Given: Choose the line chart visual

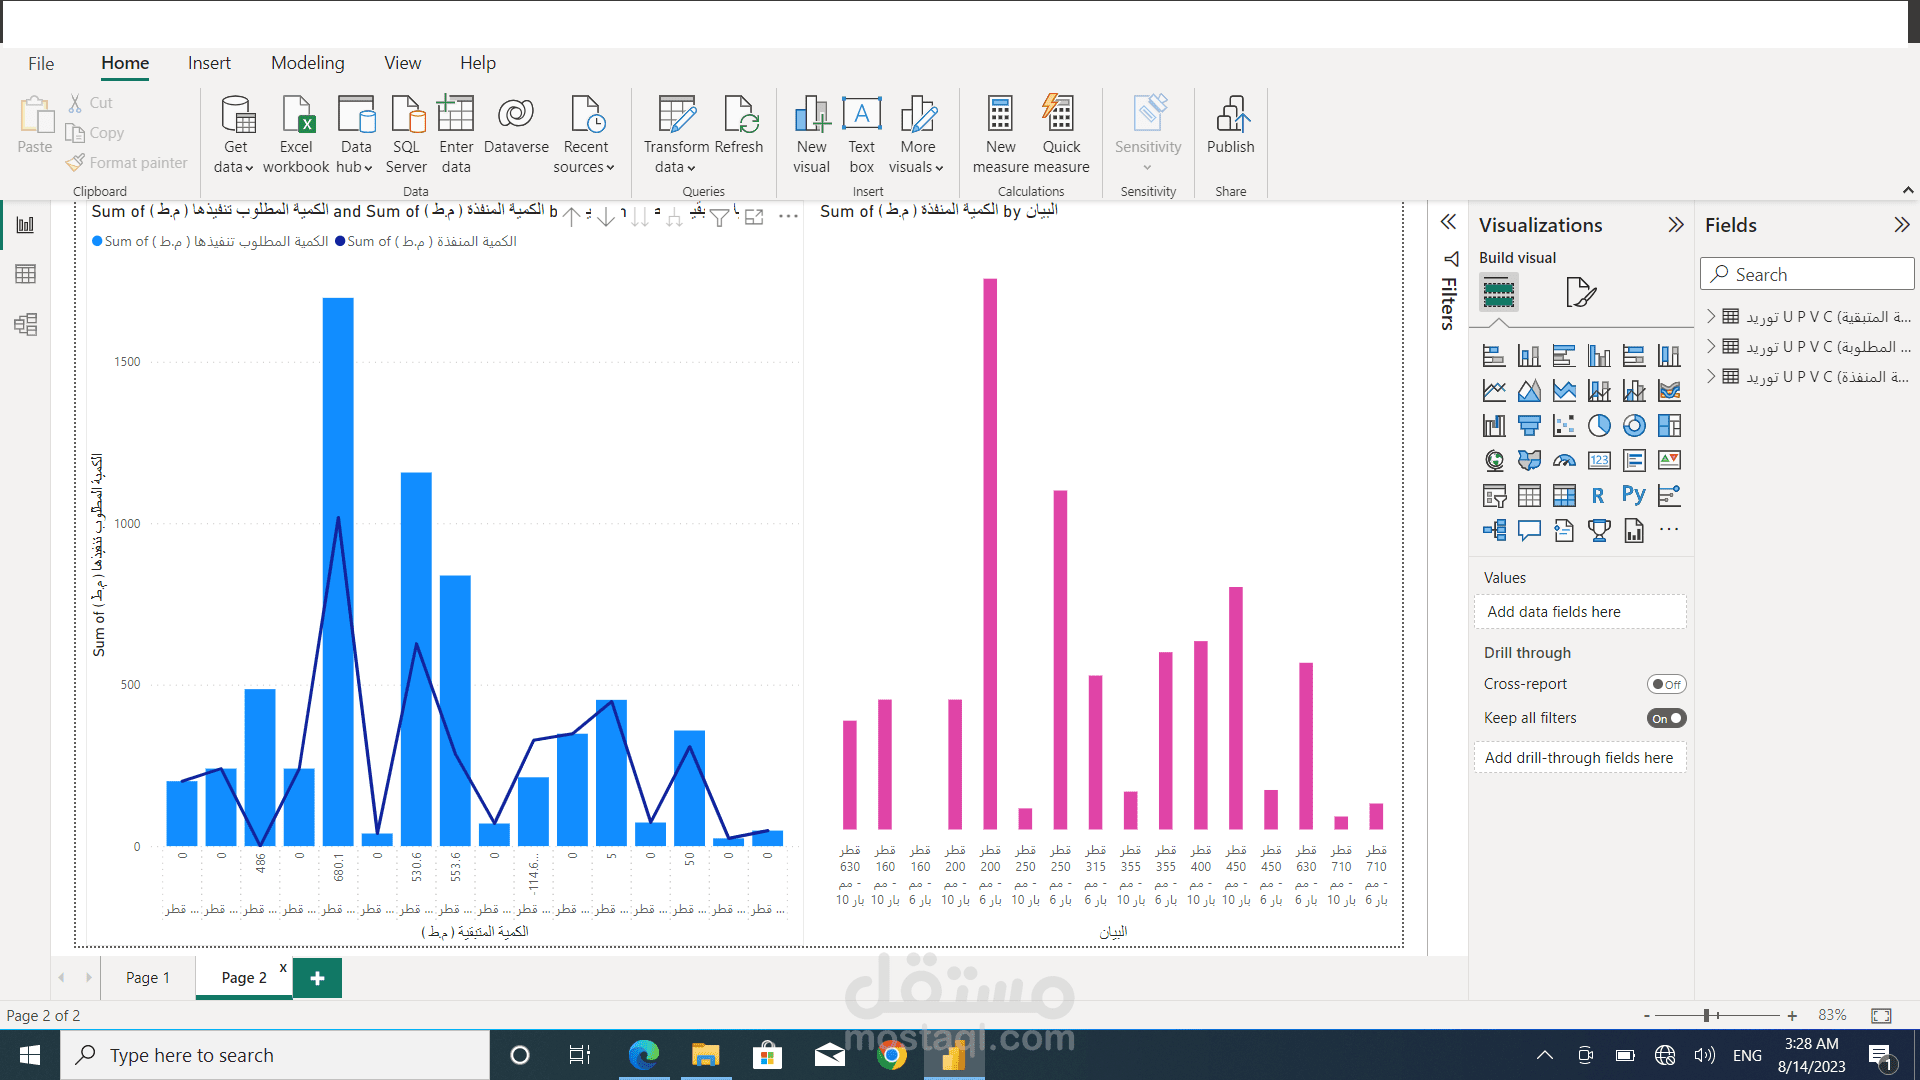Looking at the screenshot, I should click(x=1494, y=391).
